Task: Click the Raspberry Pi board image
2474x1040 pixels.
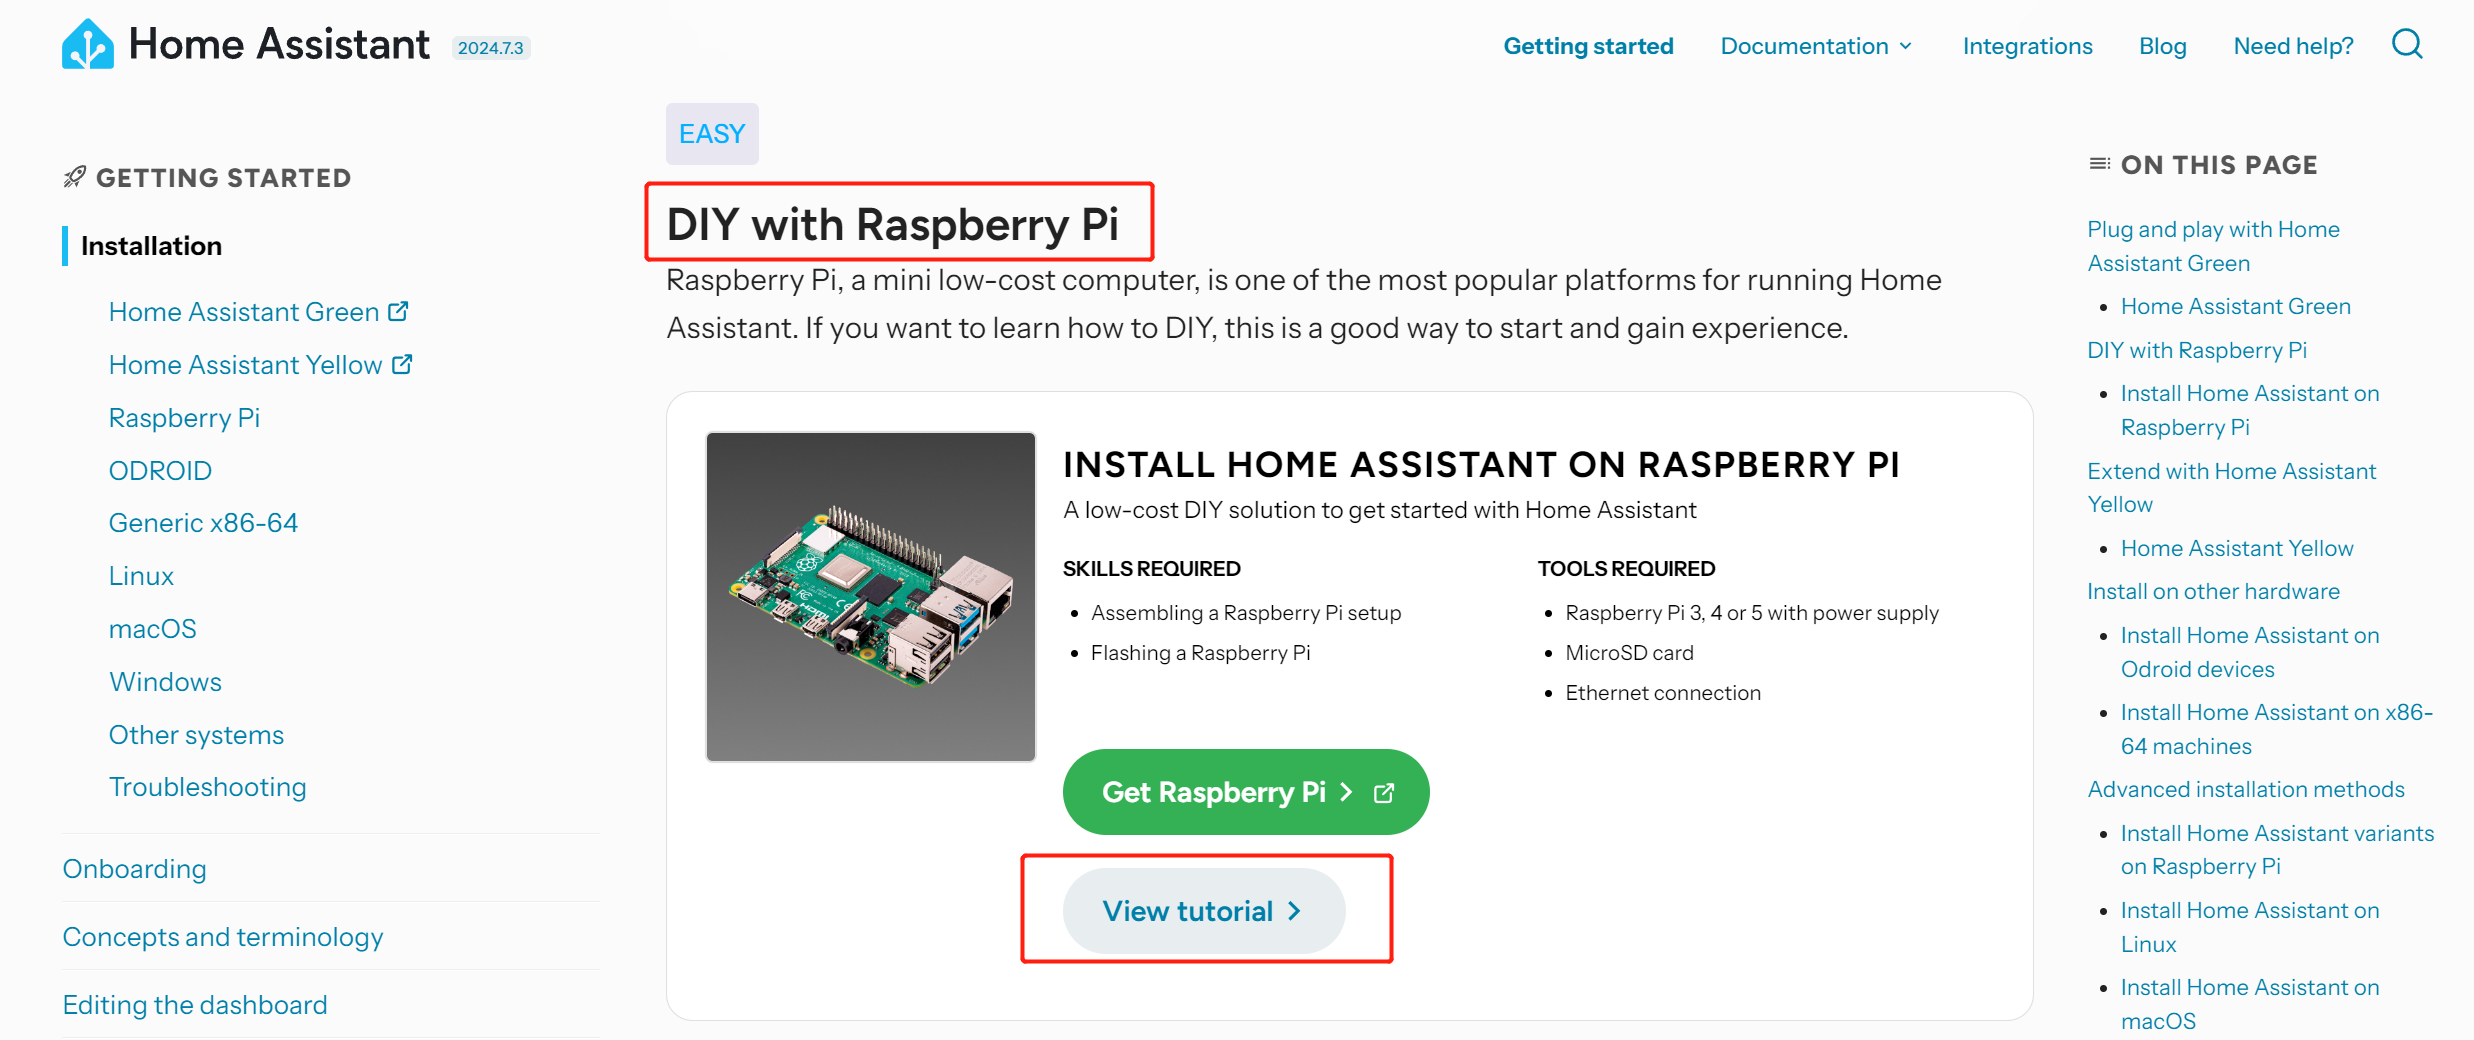Action: pyautogui.click(x=870, y=597)
